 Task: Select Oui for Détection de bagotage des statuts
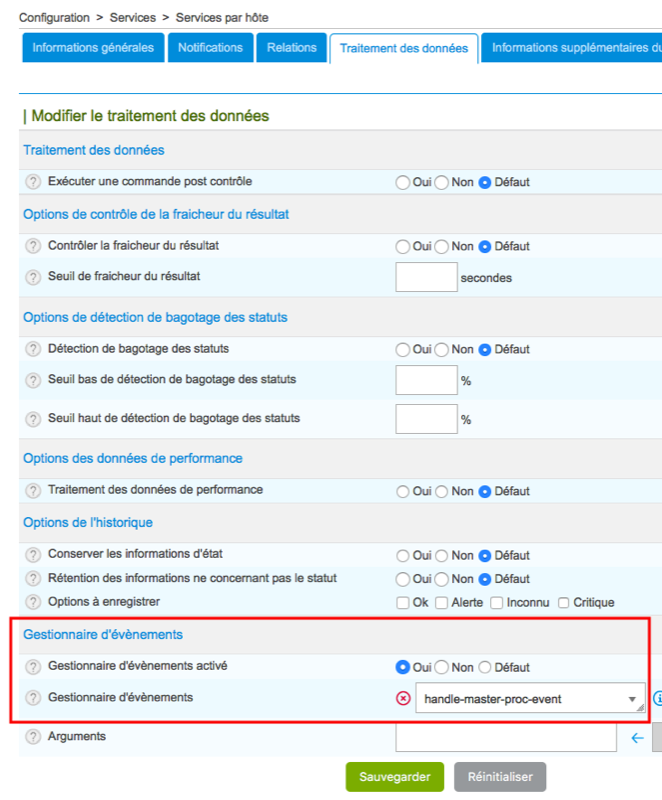403,350
